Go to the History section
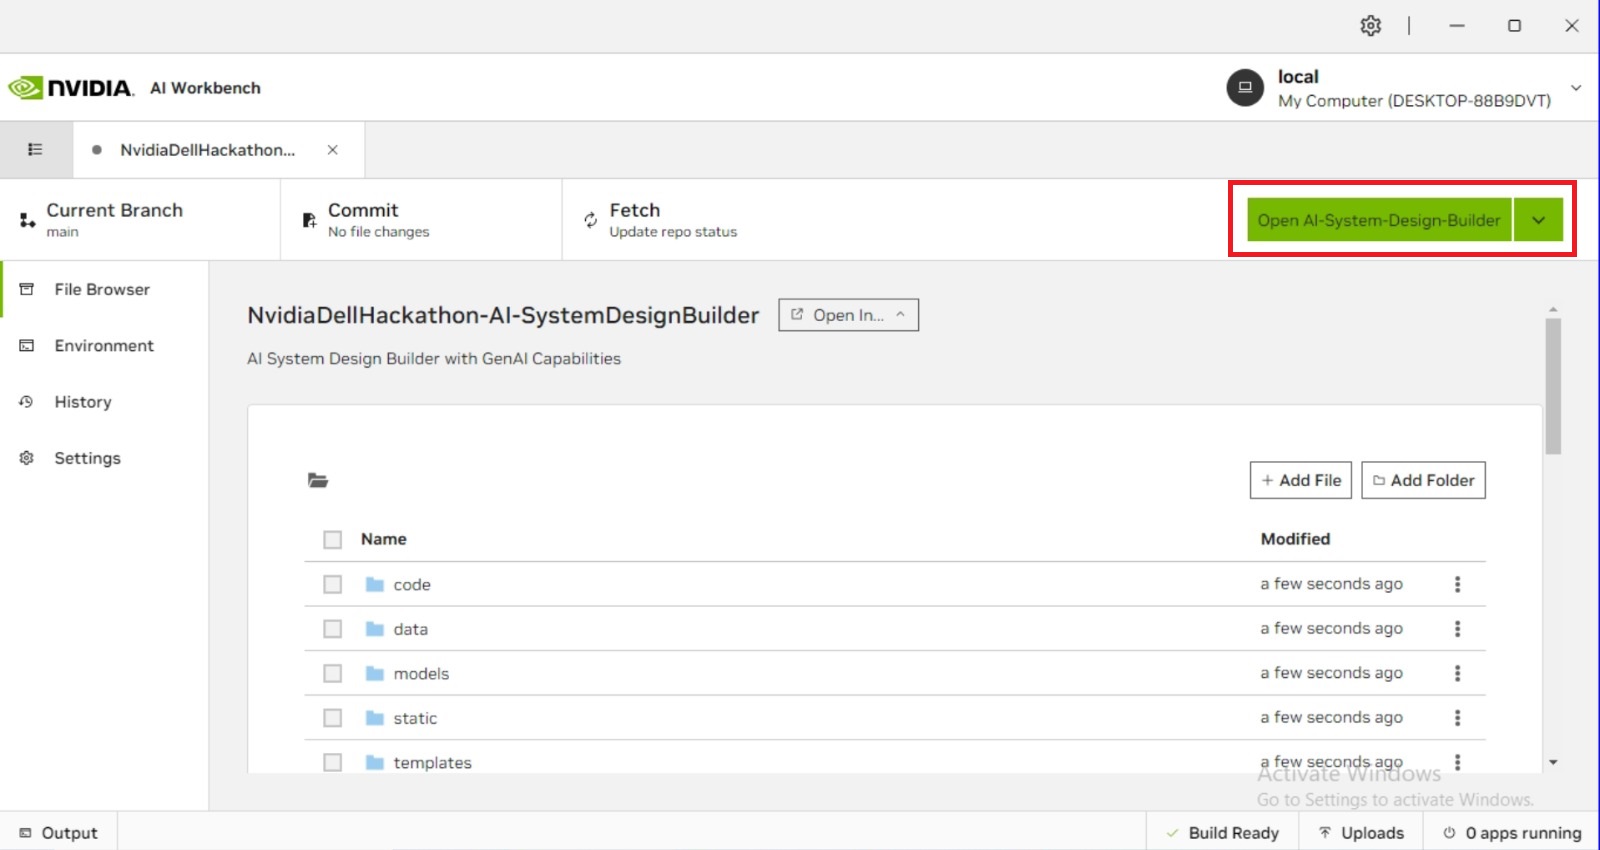The height and width of the screenshot is (850, 1600). [x=83, y=402]
